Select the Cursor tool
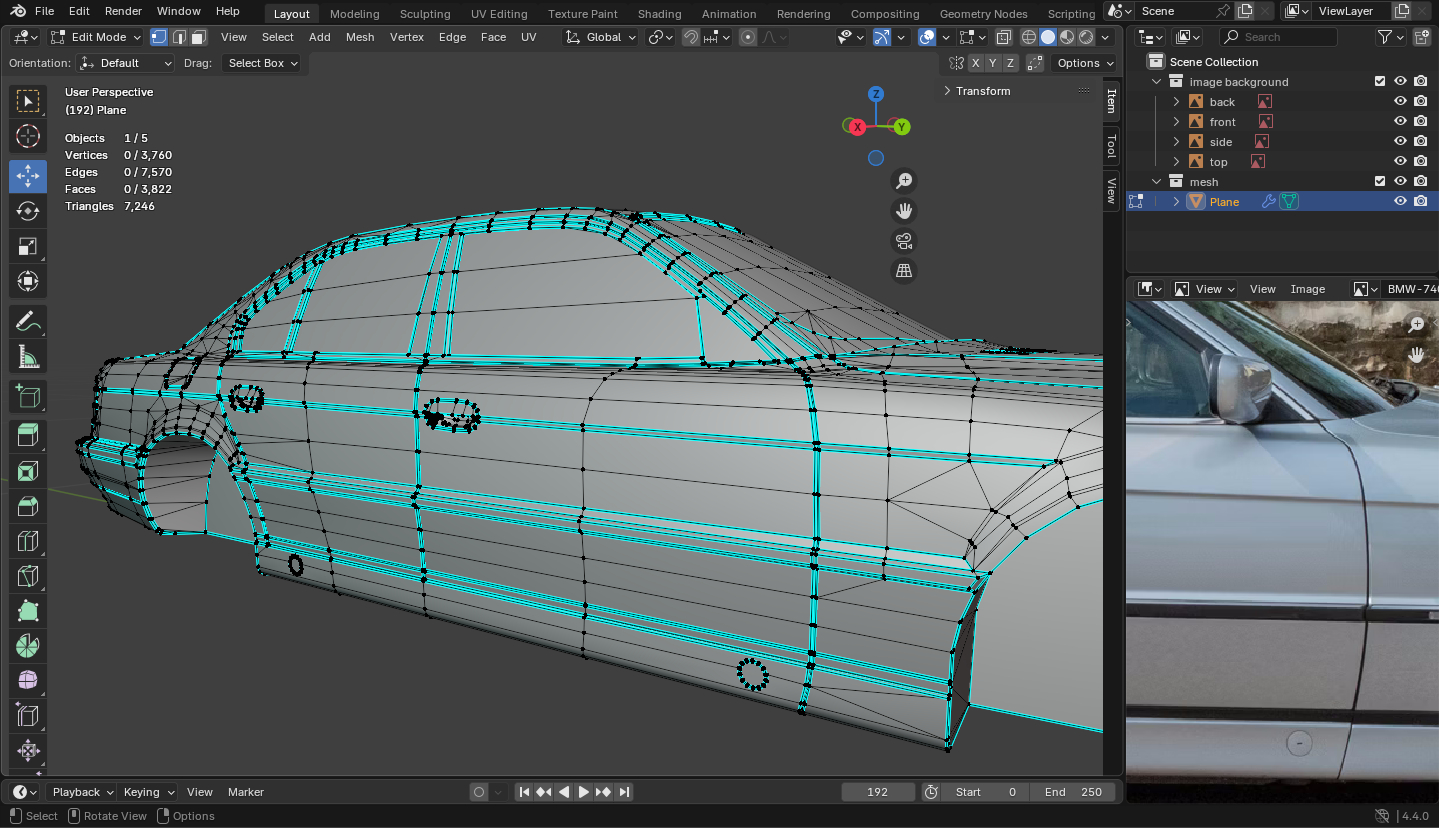 (x=28, y=137)
